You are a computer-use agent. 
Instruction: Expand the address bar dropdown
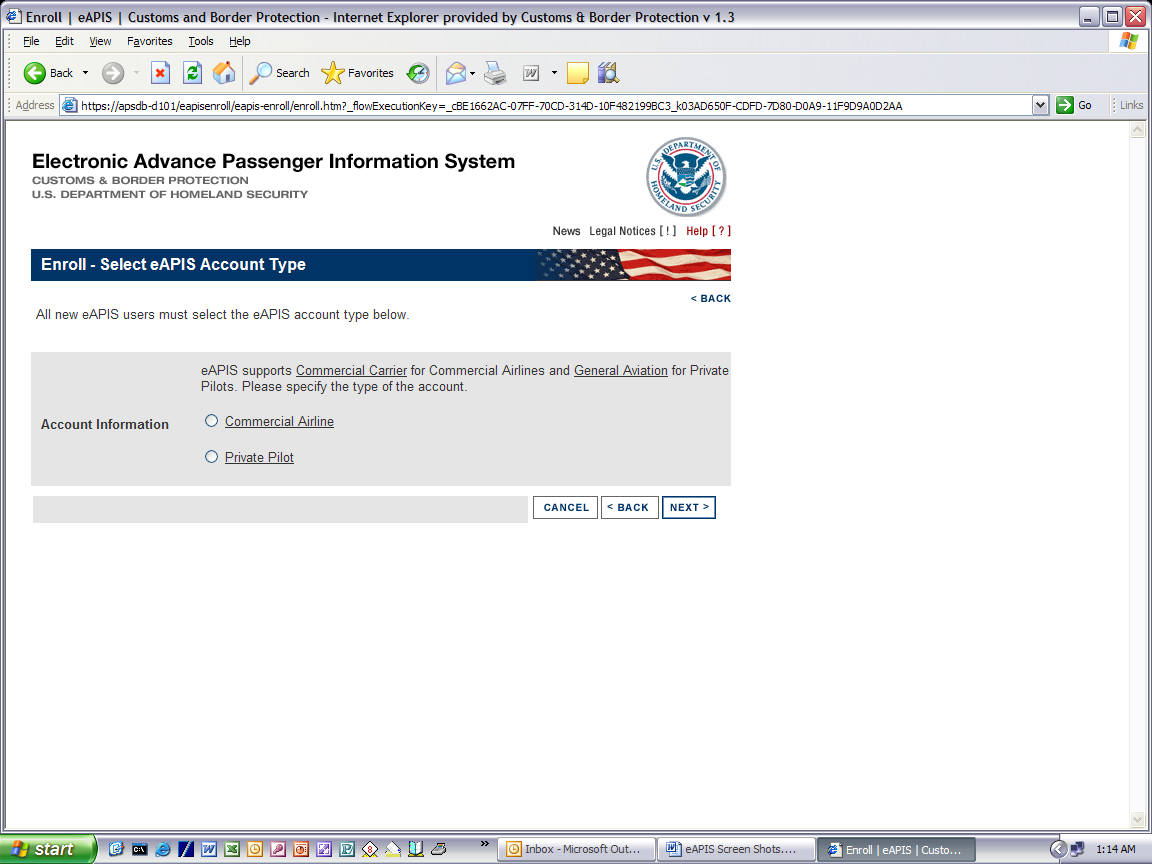[x=1040, y=105]
